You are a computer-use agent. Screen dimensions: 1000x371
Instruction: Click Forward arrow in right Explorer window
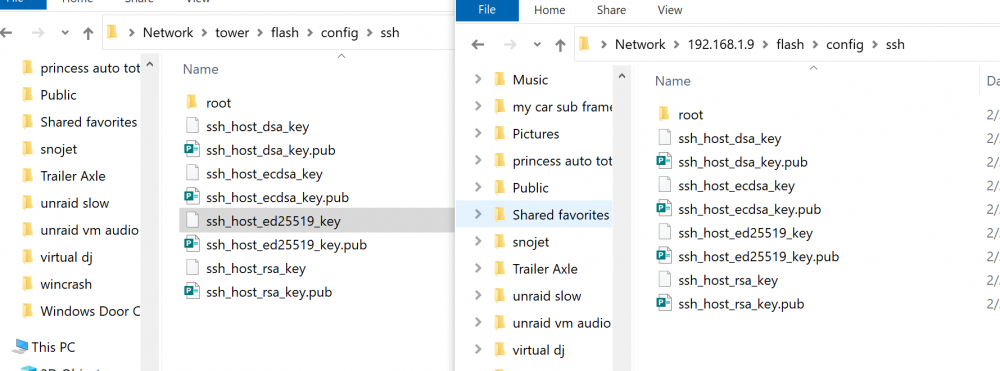pyautogui.click(x=510, y=45)
